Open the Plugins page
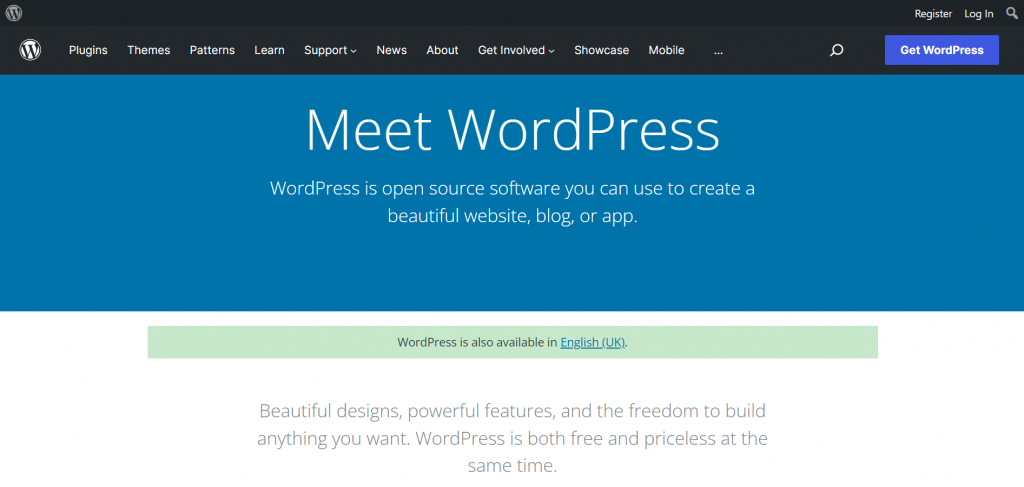The height and width of the screenshot is (487, 1024). pos(88,50)
